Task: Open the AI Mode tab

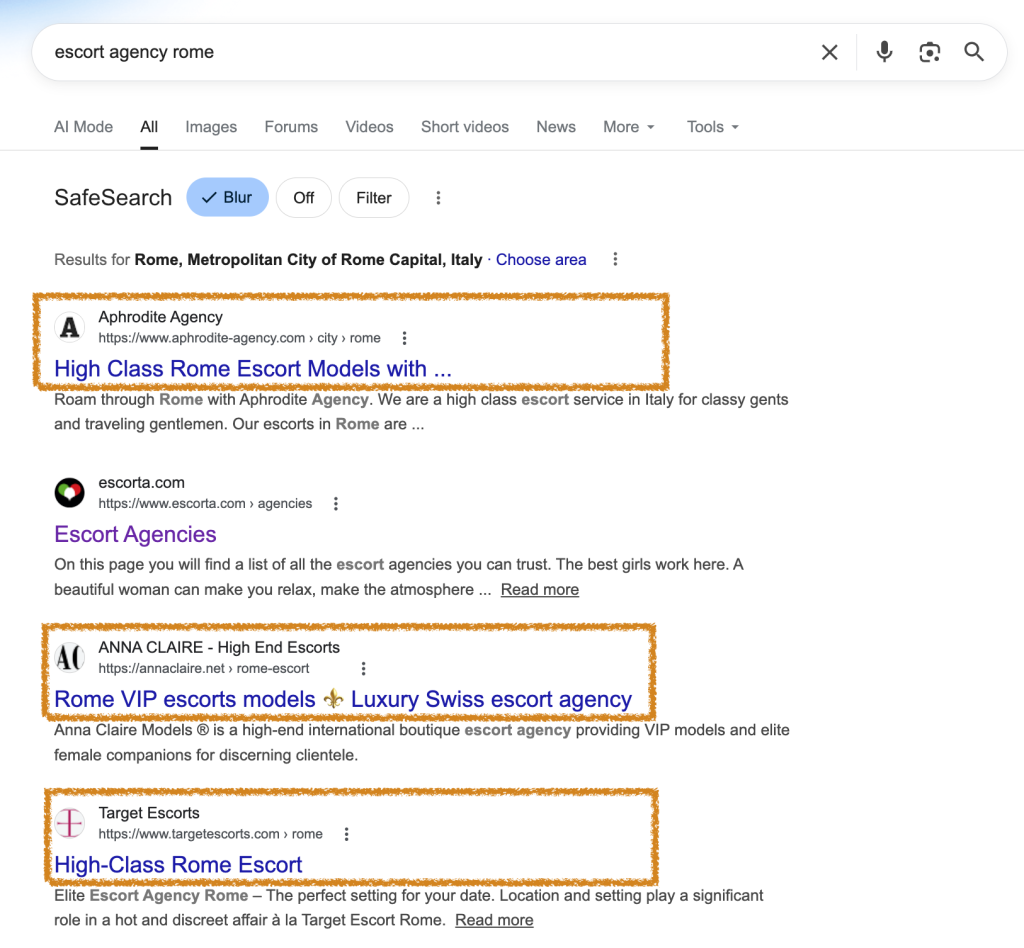Action: [83, 127]
